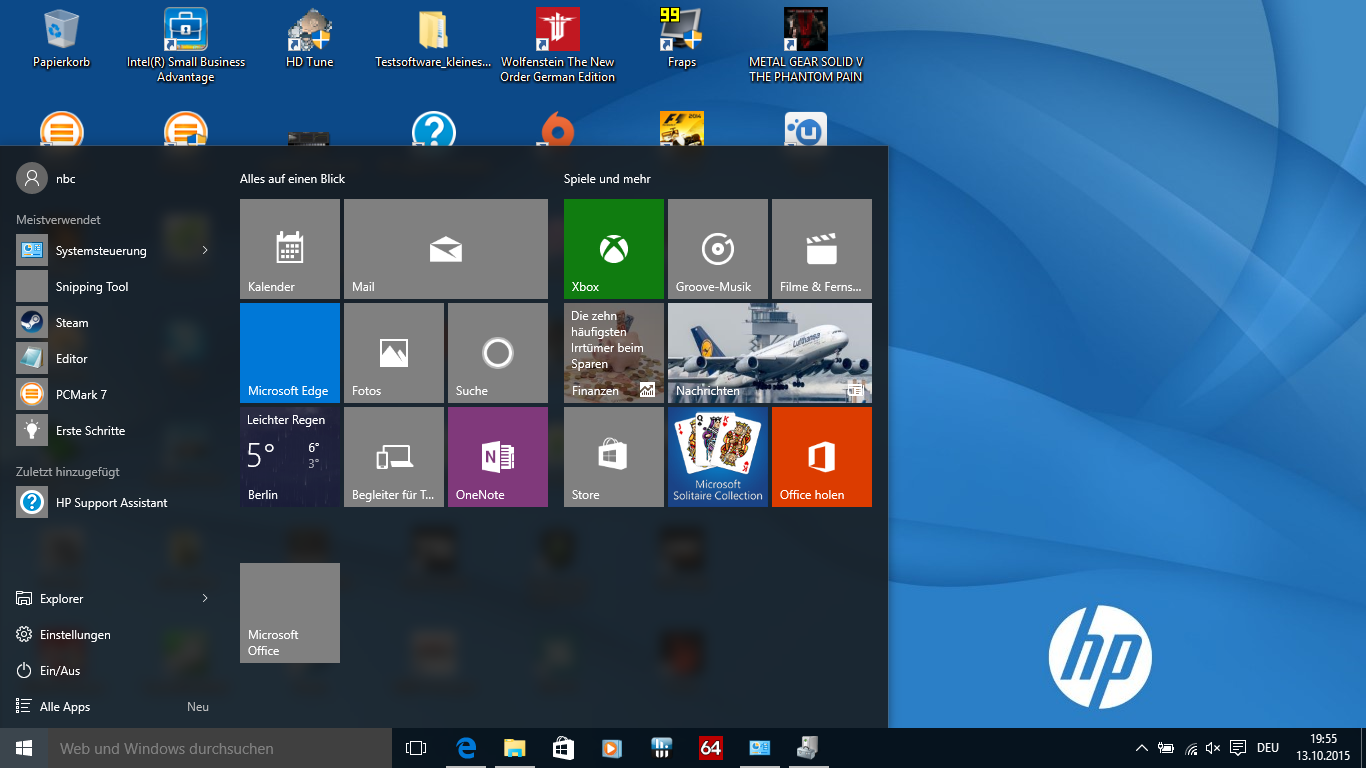Open the Filme & Fernsehen tile
The image size is (1366, 768).
(x=822, y=249)
